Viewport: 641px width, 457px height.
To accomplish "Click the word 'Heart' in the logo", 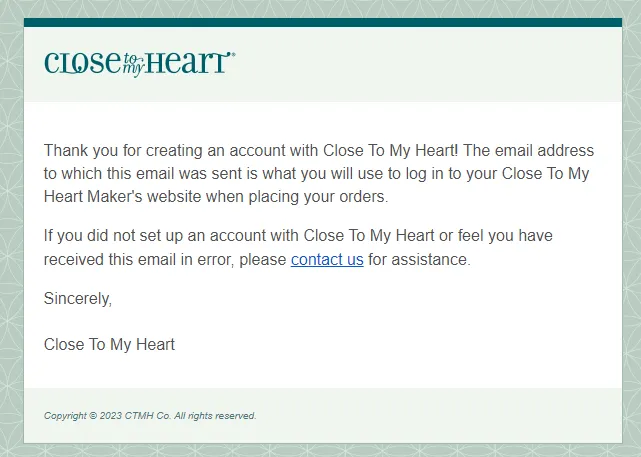I will 187,63.
